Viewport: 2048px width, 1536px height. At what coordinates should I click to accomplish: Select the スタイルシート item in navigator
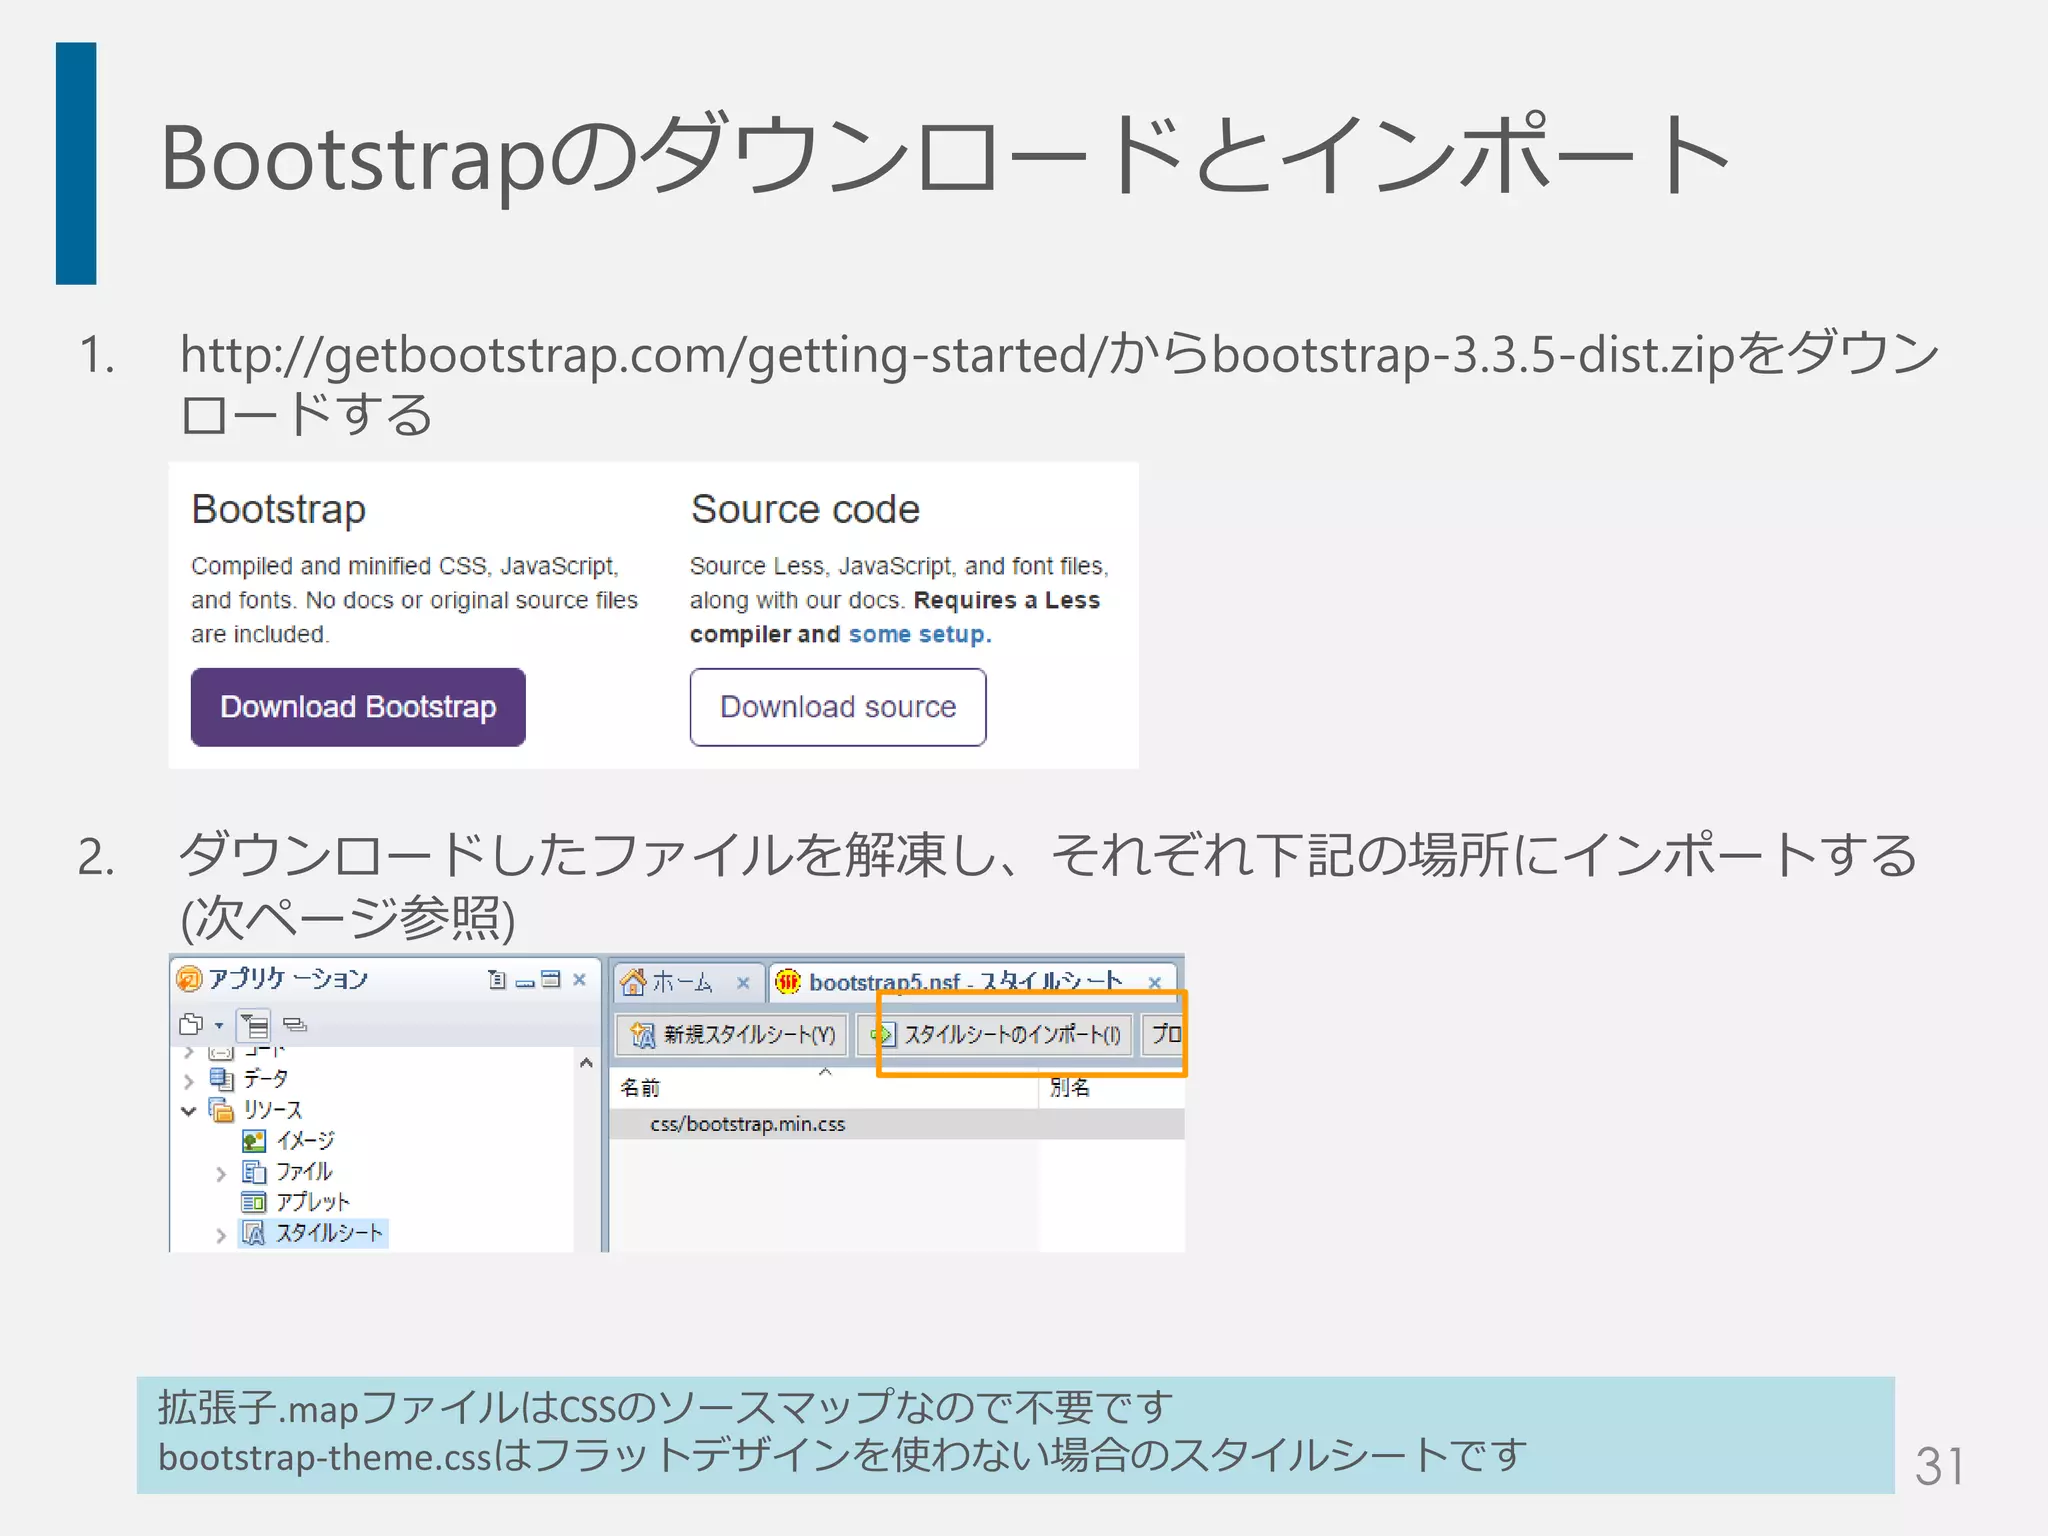click(x=329, y=1233)
